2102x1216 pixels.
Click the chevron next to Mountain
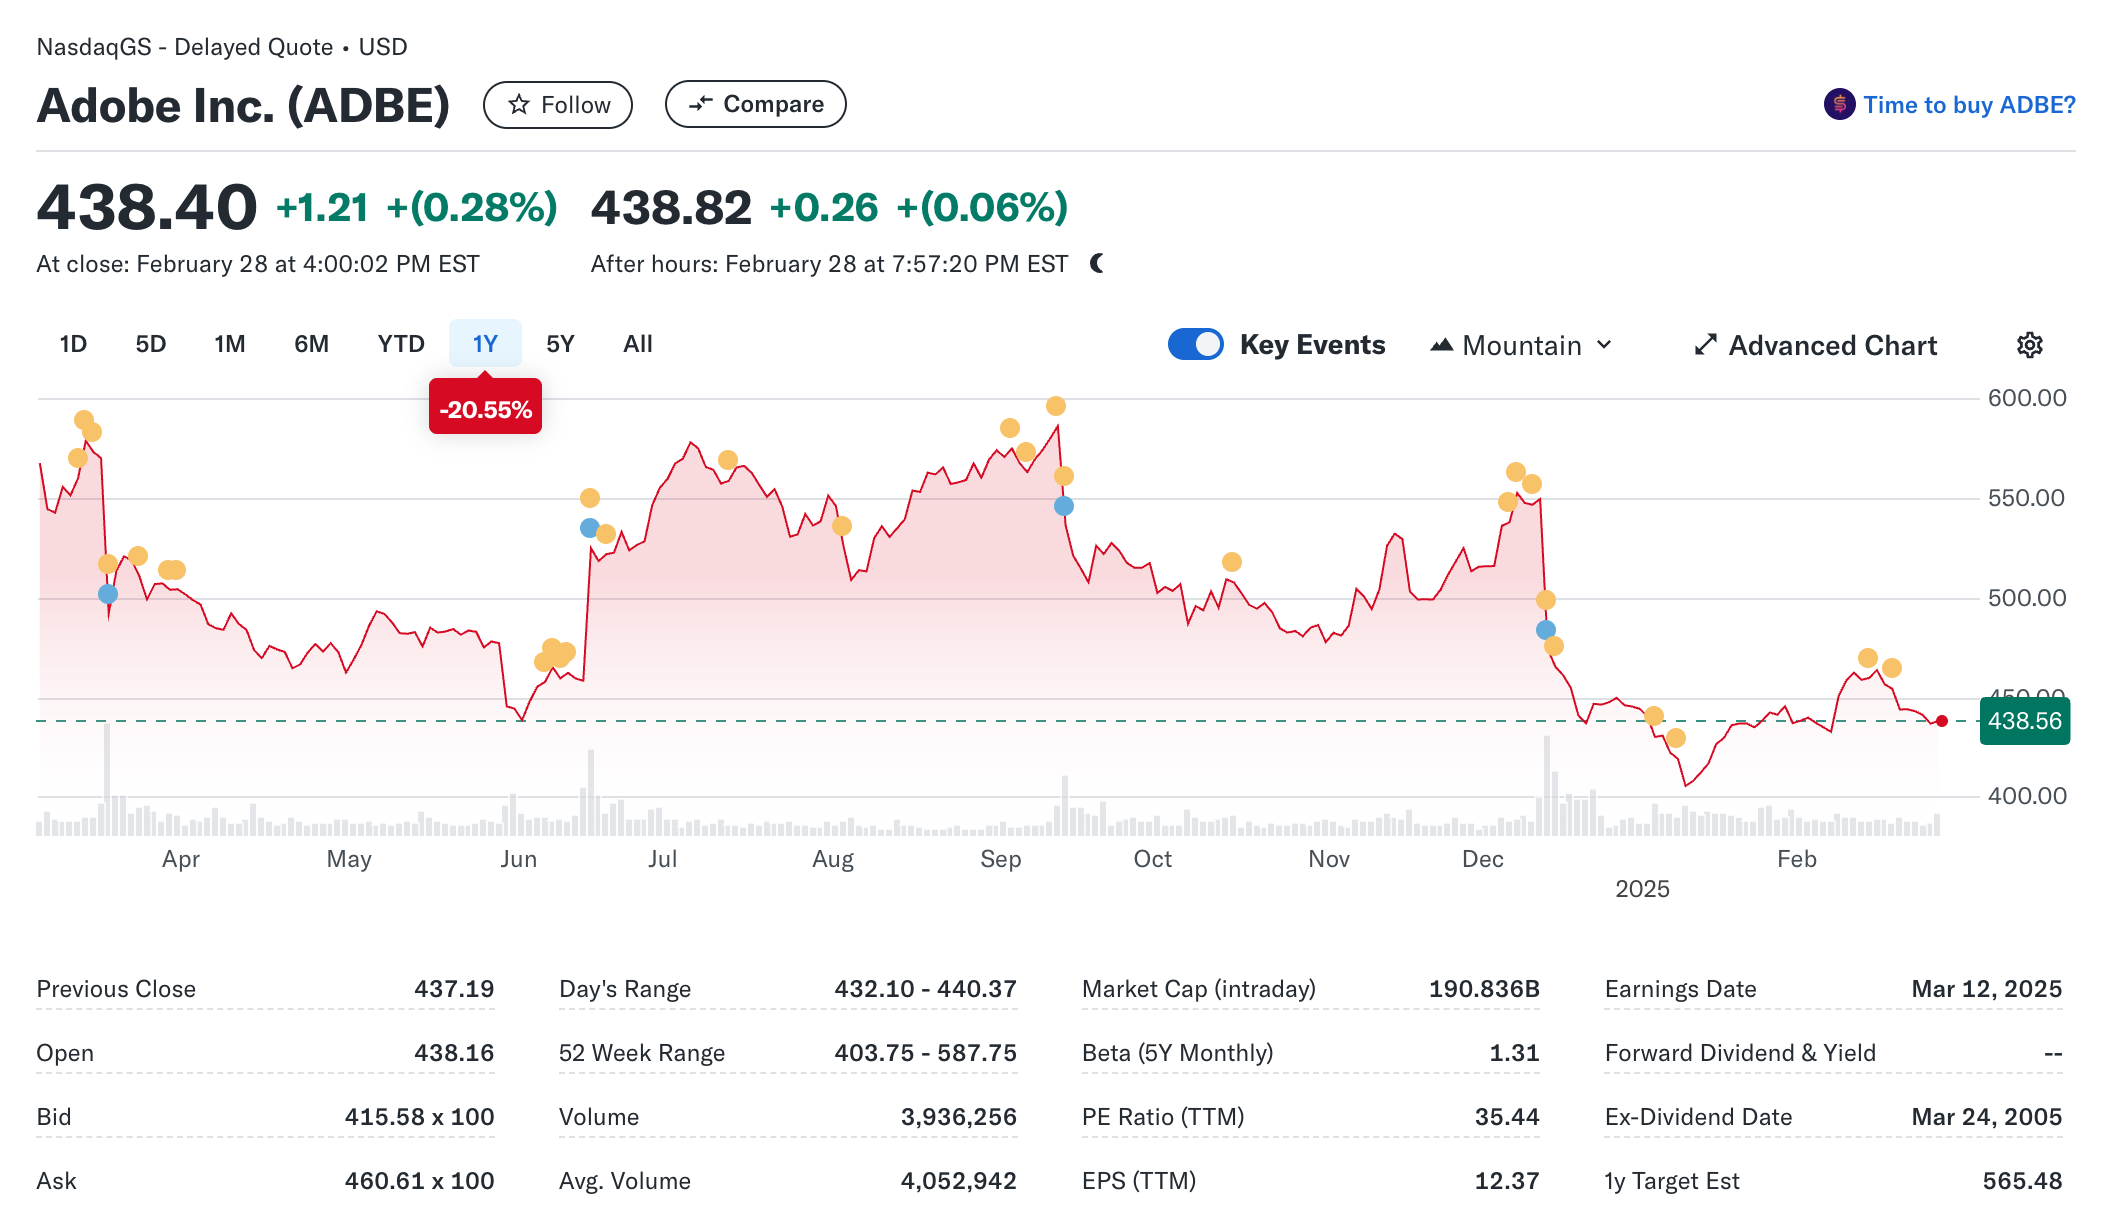pos(1605,345)
